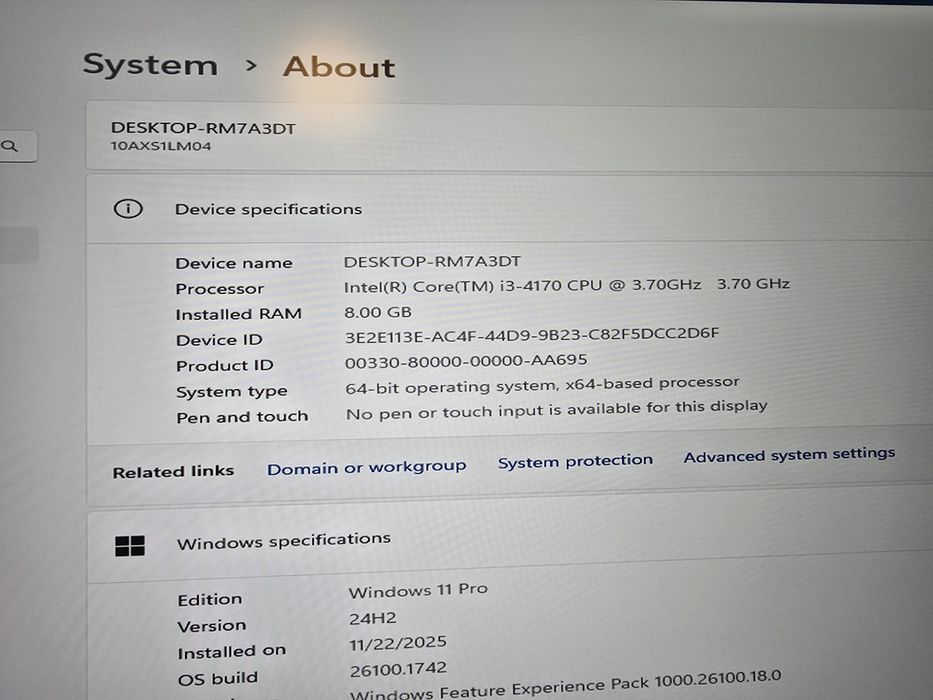933x700 pixels.
Task: Open Advanced system settings link
Action: 789,455
